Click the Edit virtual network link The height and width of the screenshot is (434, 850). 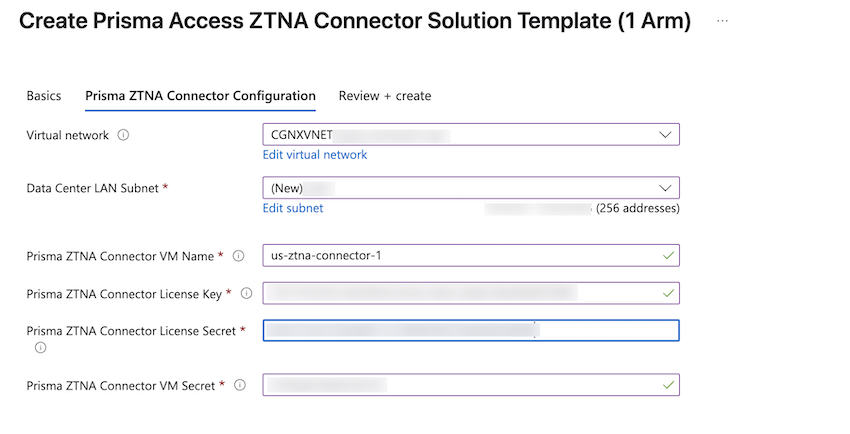click(314, 155)
